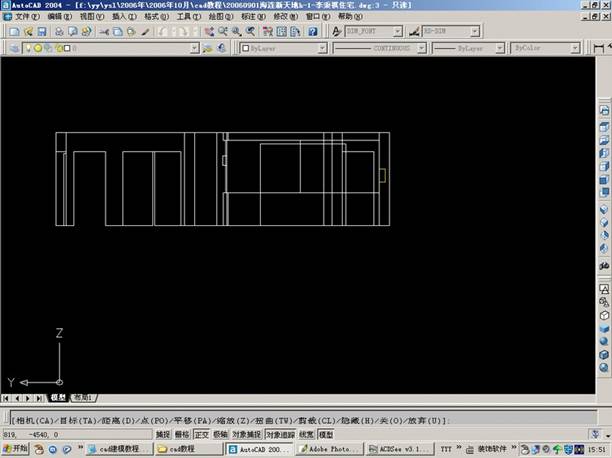This screenshot has width=612, height=458.
Task: Toggle 正交 (Ortho) mode in the status bar
Action: pyautogui.click(x=201, y=435)
